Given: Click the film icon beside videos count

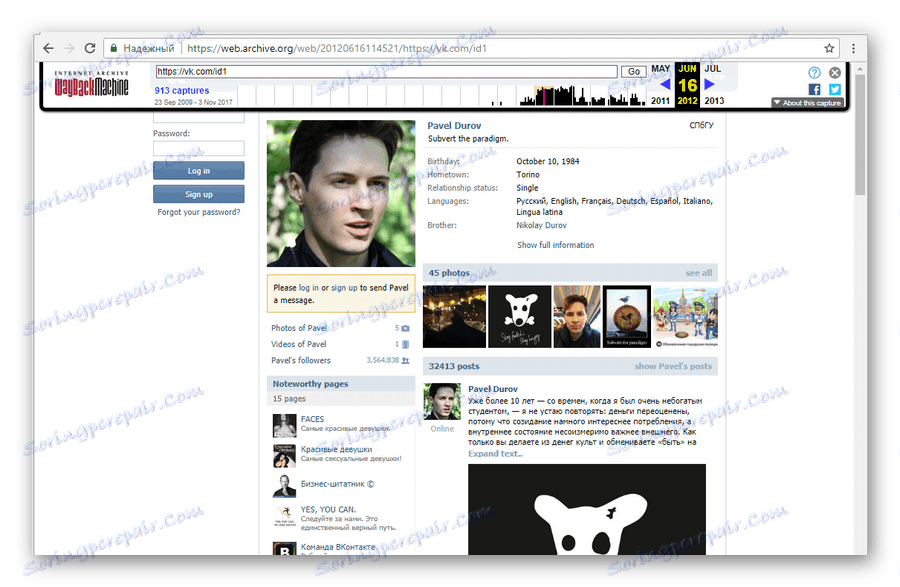Looking at the screenshot, I should (405, 344).
